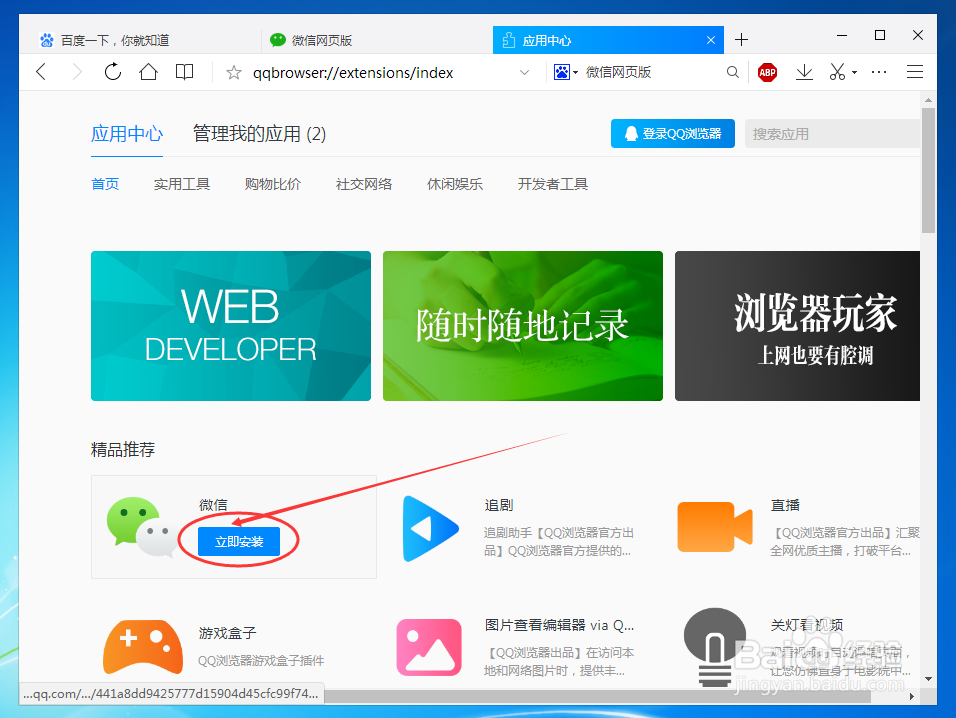Open the reading mode book icon
The height and width of the screenshot is (718, 956).
(184, 72)
